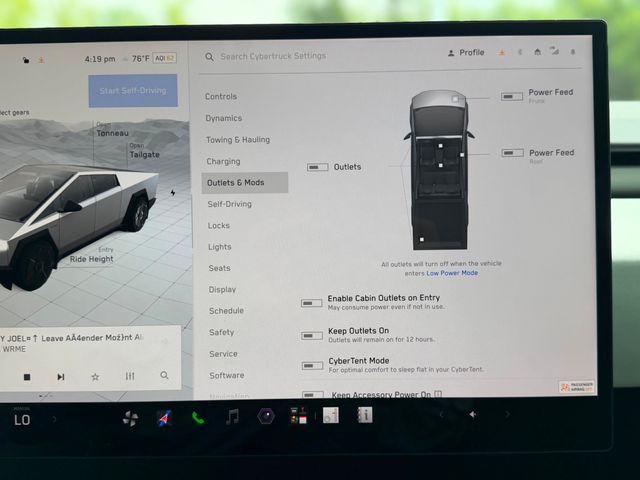Open the Display settings section
640x480 pixels.
tap(222, 289)
